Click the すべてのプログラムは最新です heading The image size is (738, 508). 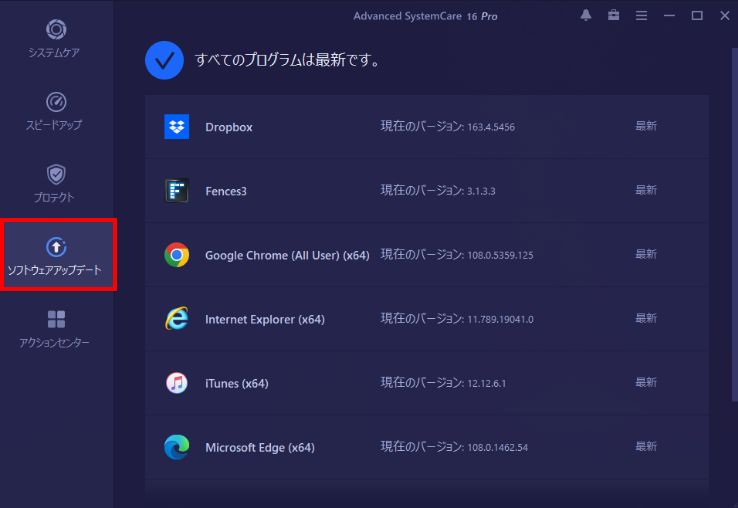coord(288,60)
